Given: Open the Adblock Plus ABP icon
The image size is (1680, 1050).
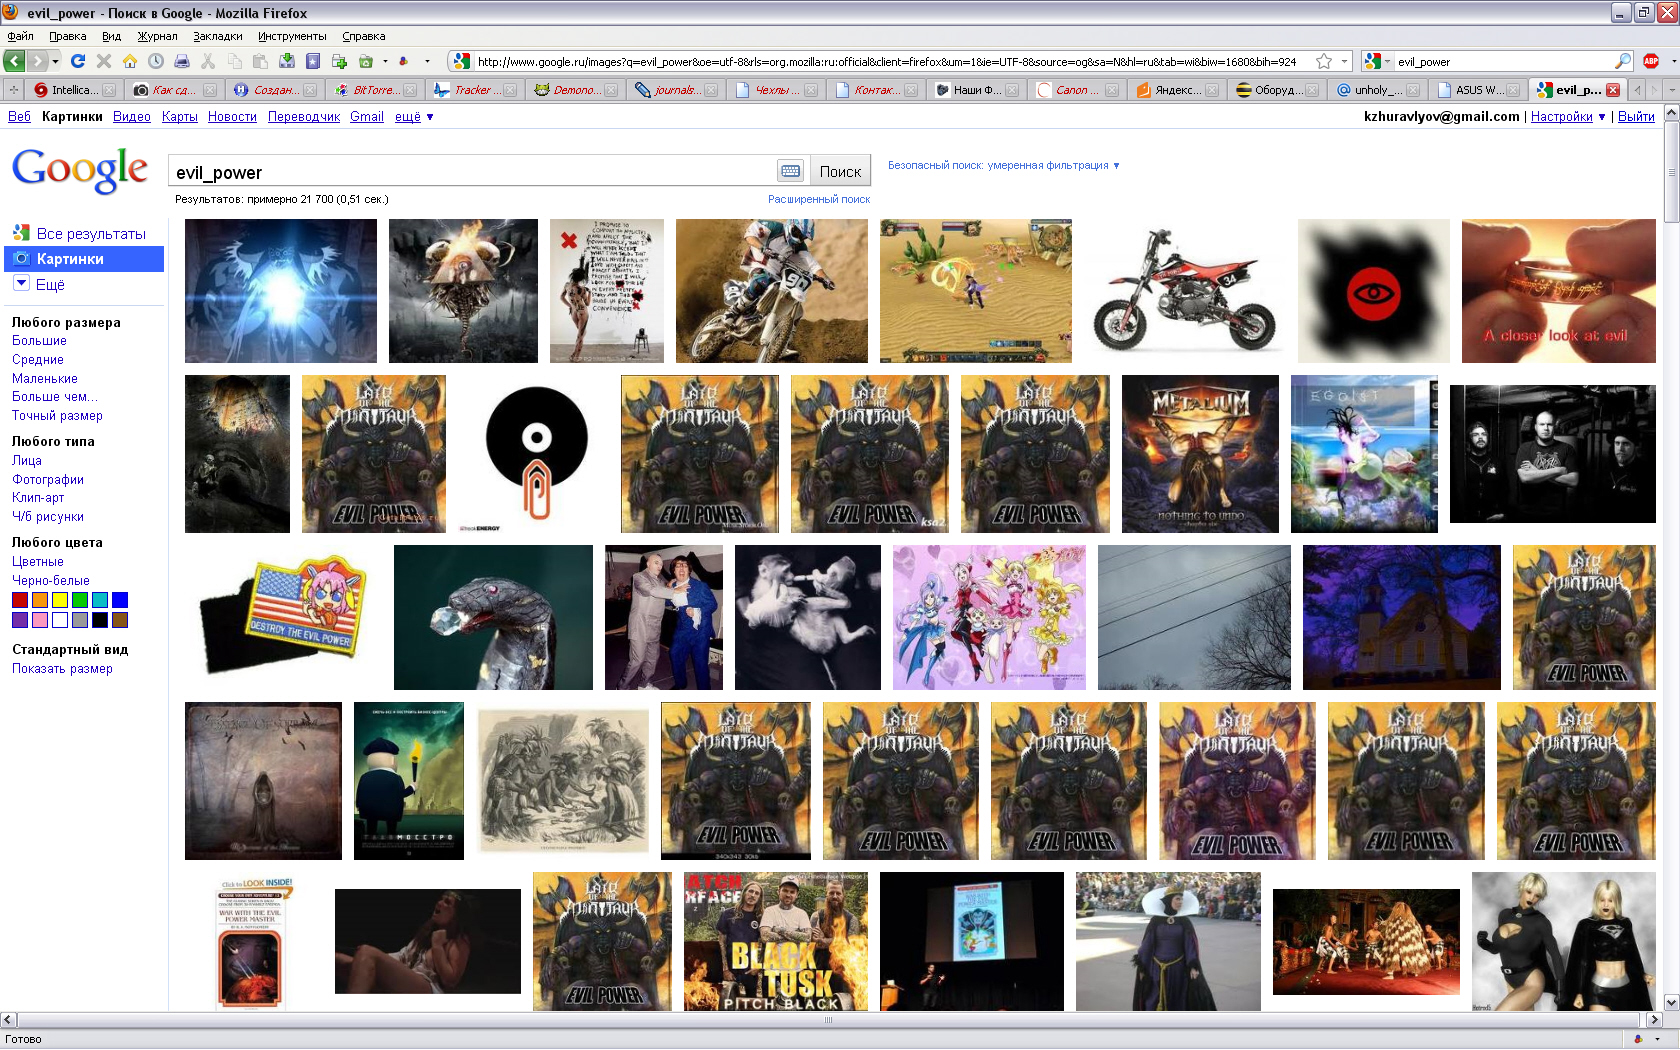Looking at the screenshot, I should [x=1651, y=61].
